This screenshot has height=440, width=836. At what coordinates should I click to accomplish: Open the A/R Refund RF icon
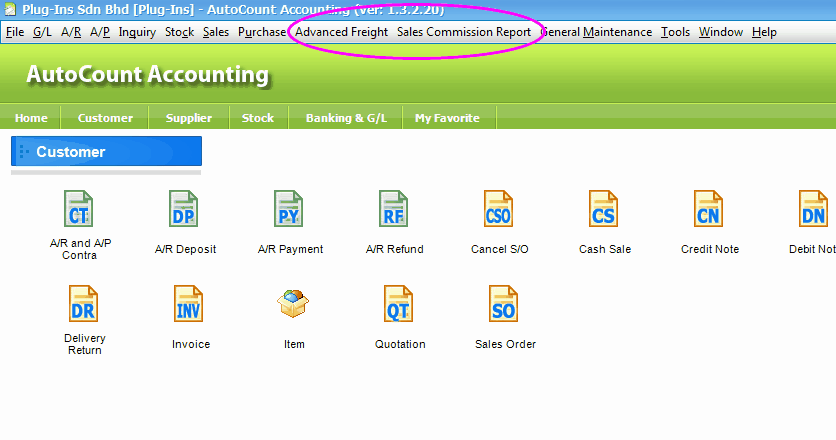coord(393,209)
